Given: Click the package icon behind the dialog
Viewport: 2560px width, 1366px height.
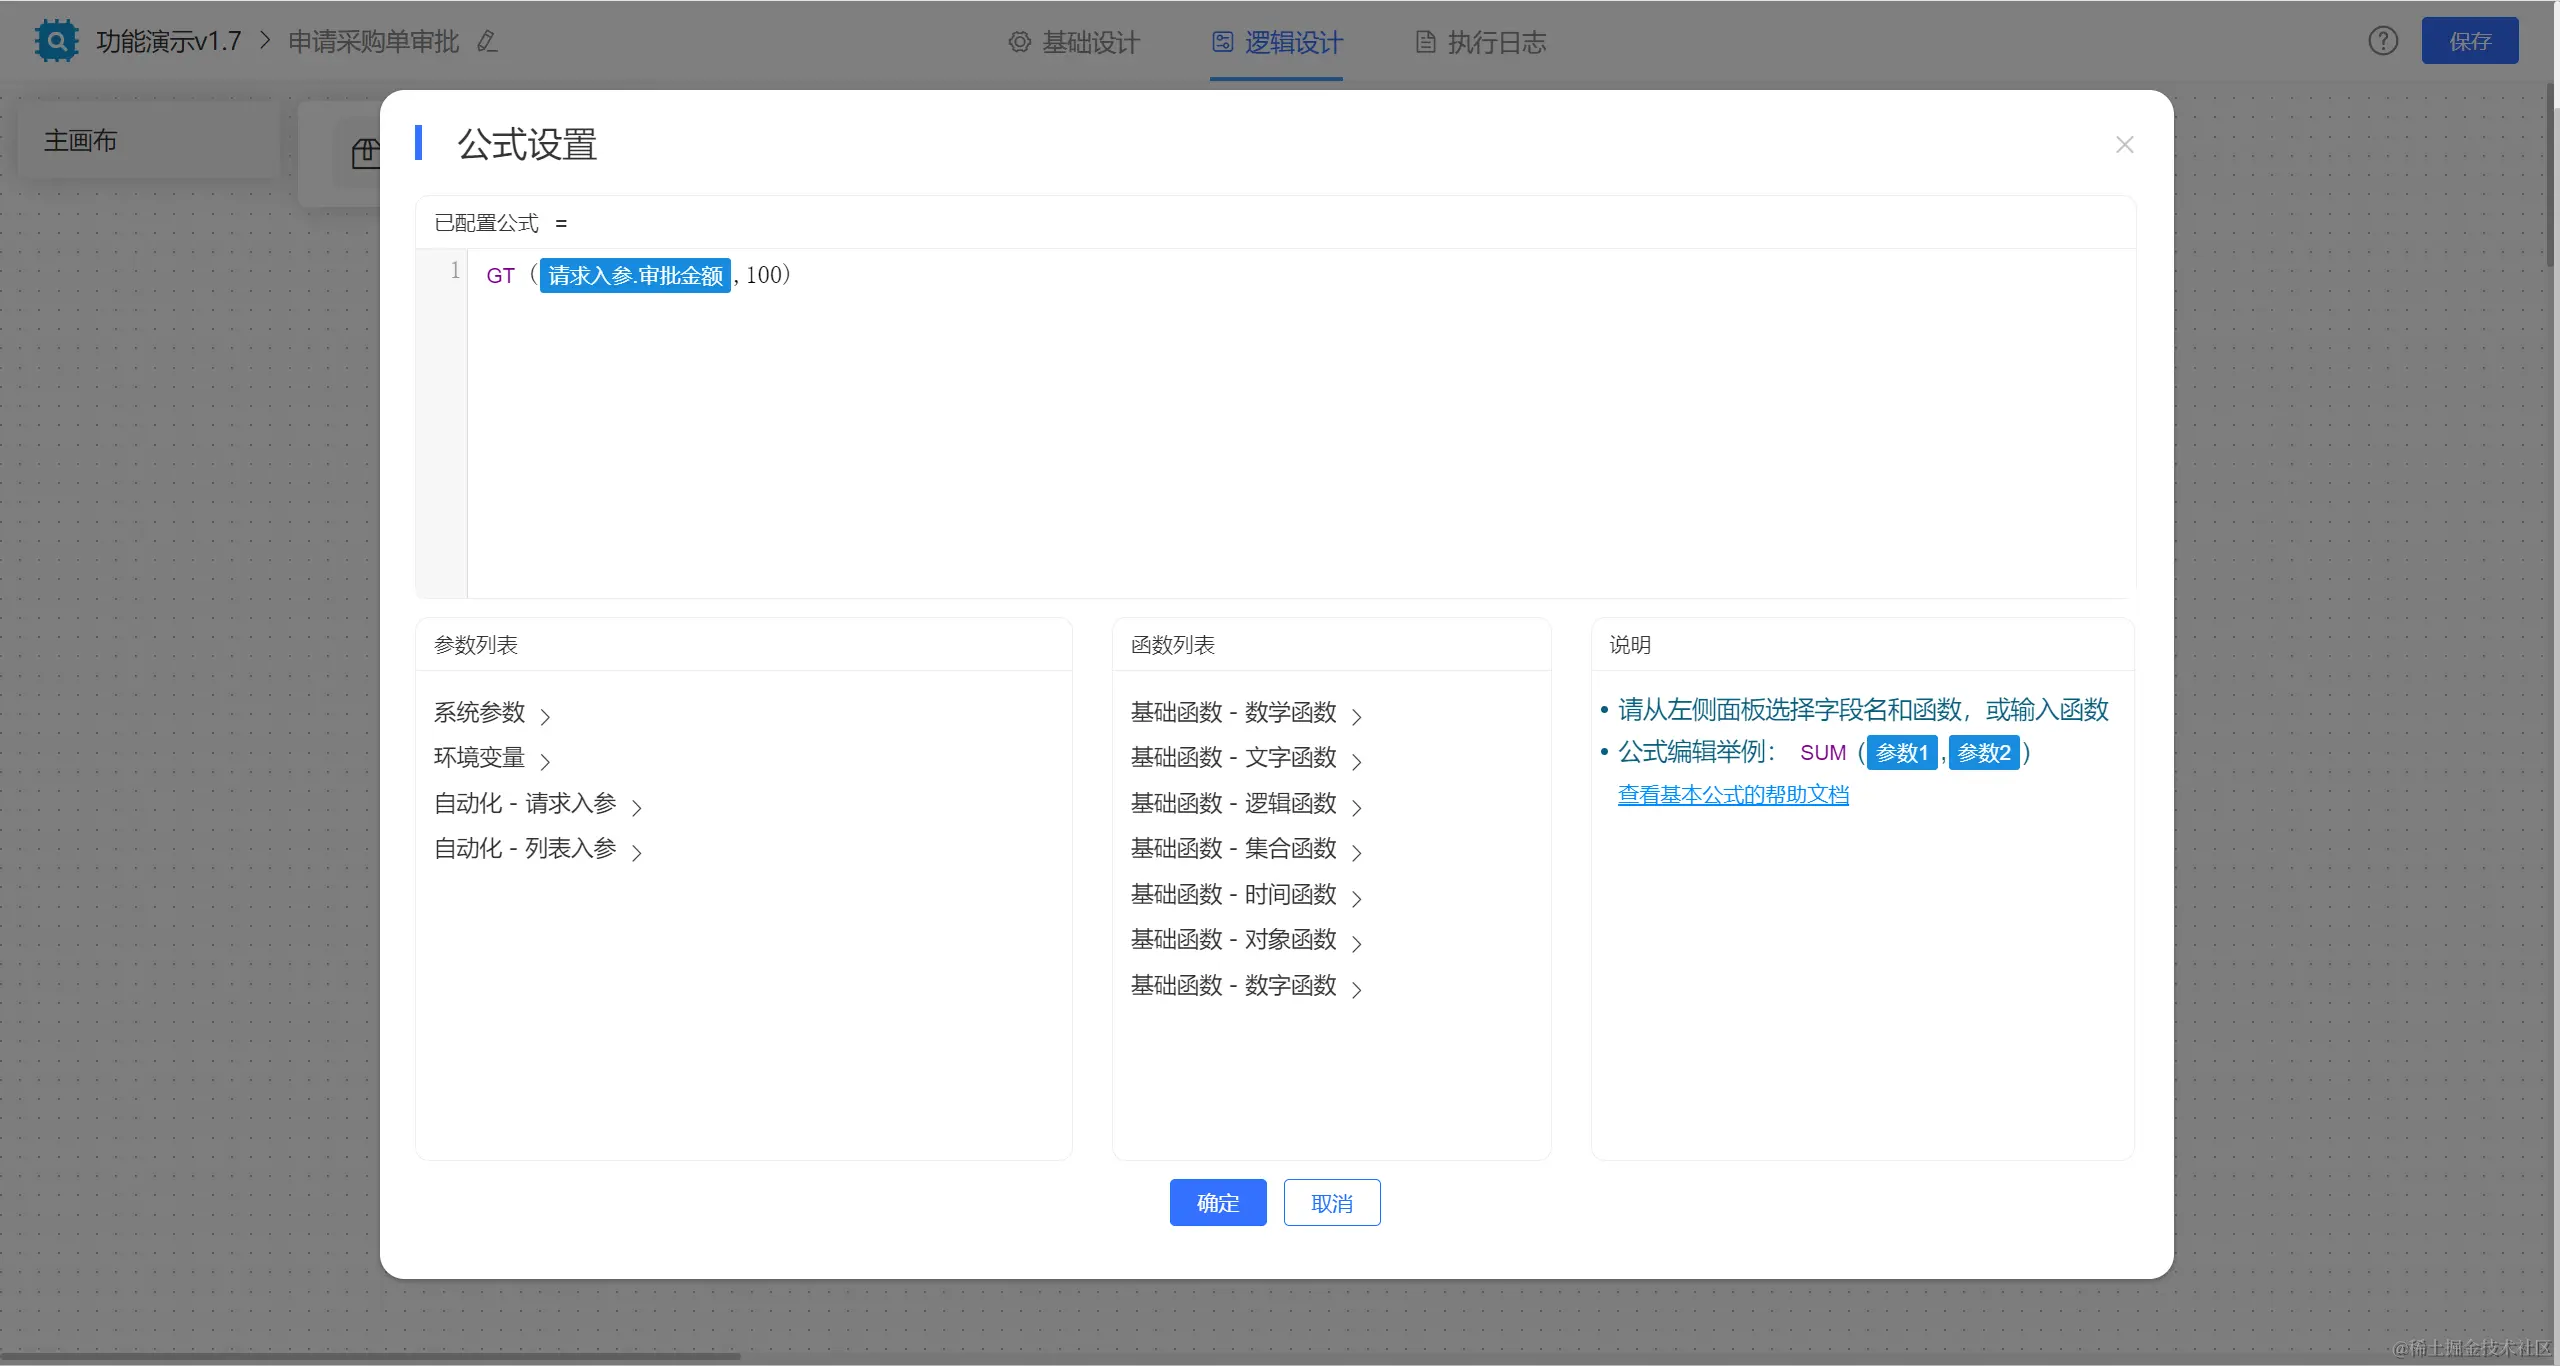Looking at the screenshot, I should pyautogui.click(x=365, y=153).
